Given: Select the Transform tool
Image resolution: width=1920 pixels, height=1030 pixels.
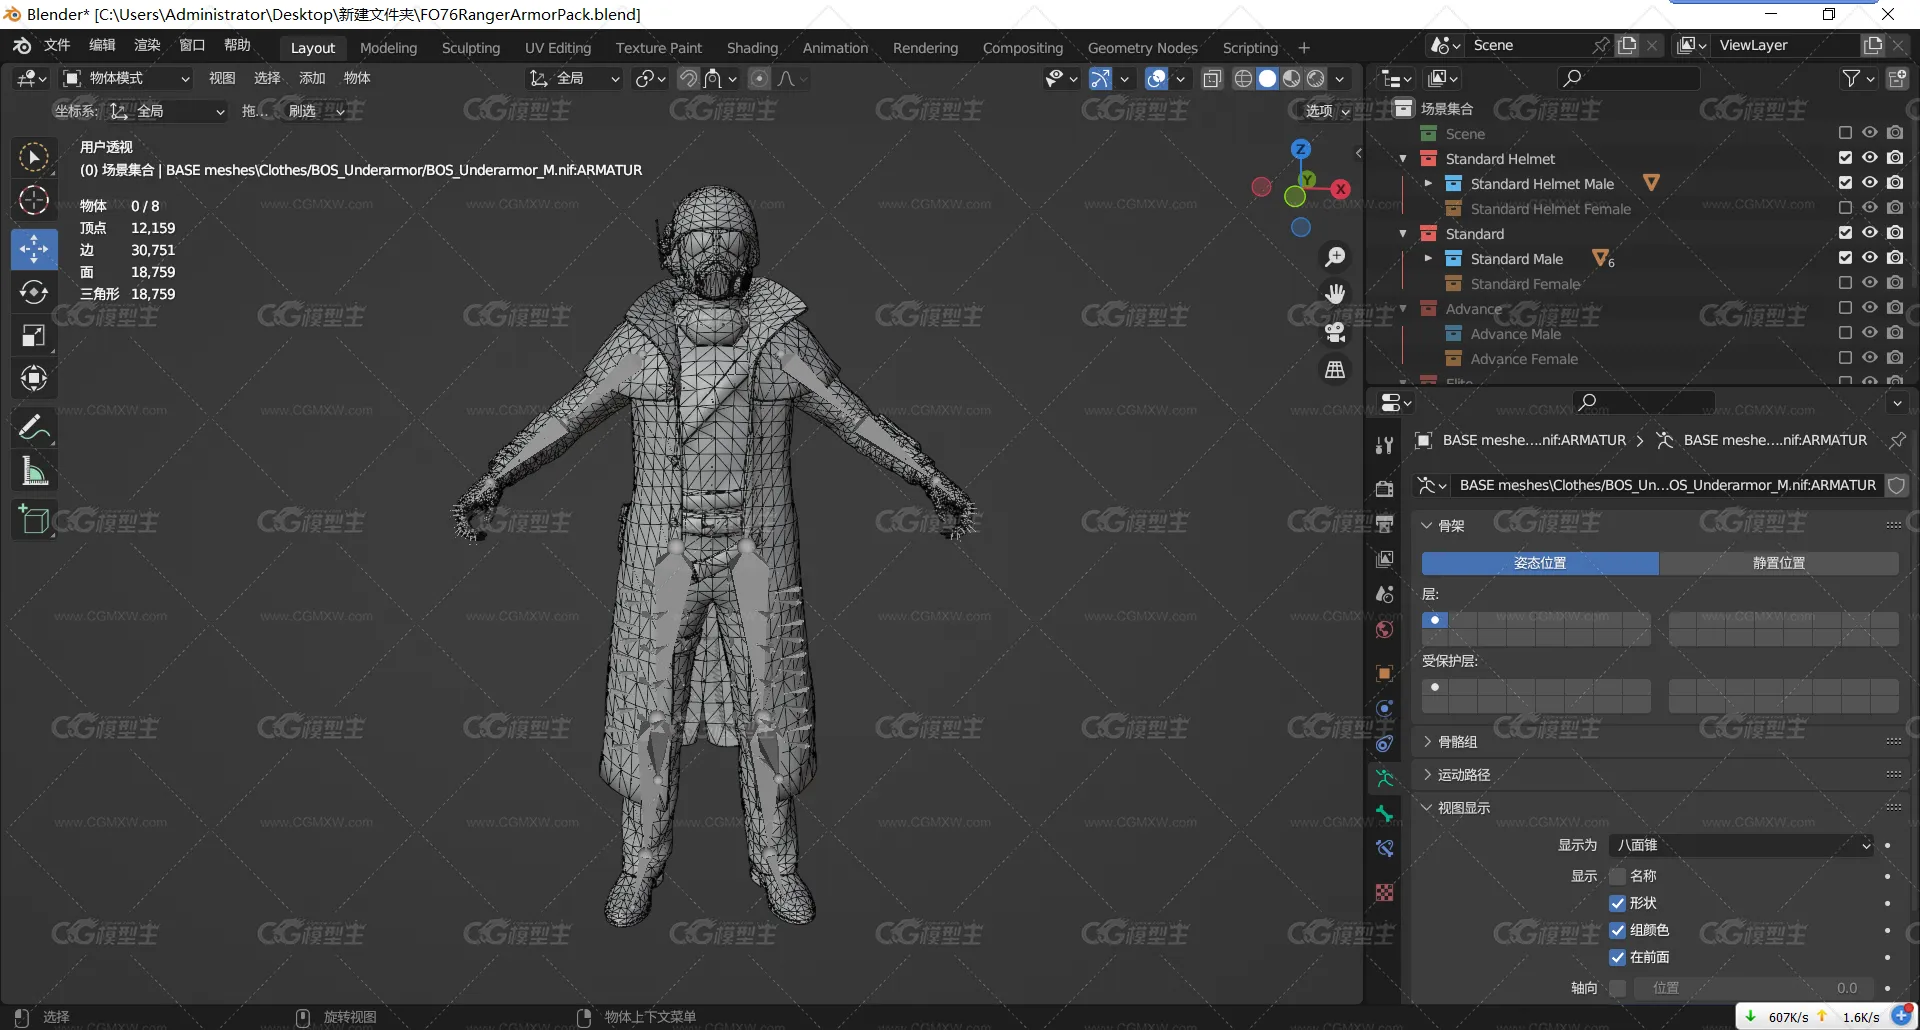Looking at the screenshot, I should pyautogui.click(x=34, y=379).
